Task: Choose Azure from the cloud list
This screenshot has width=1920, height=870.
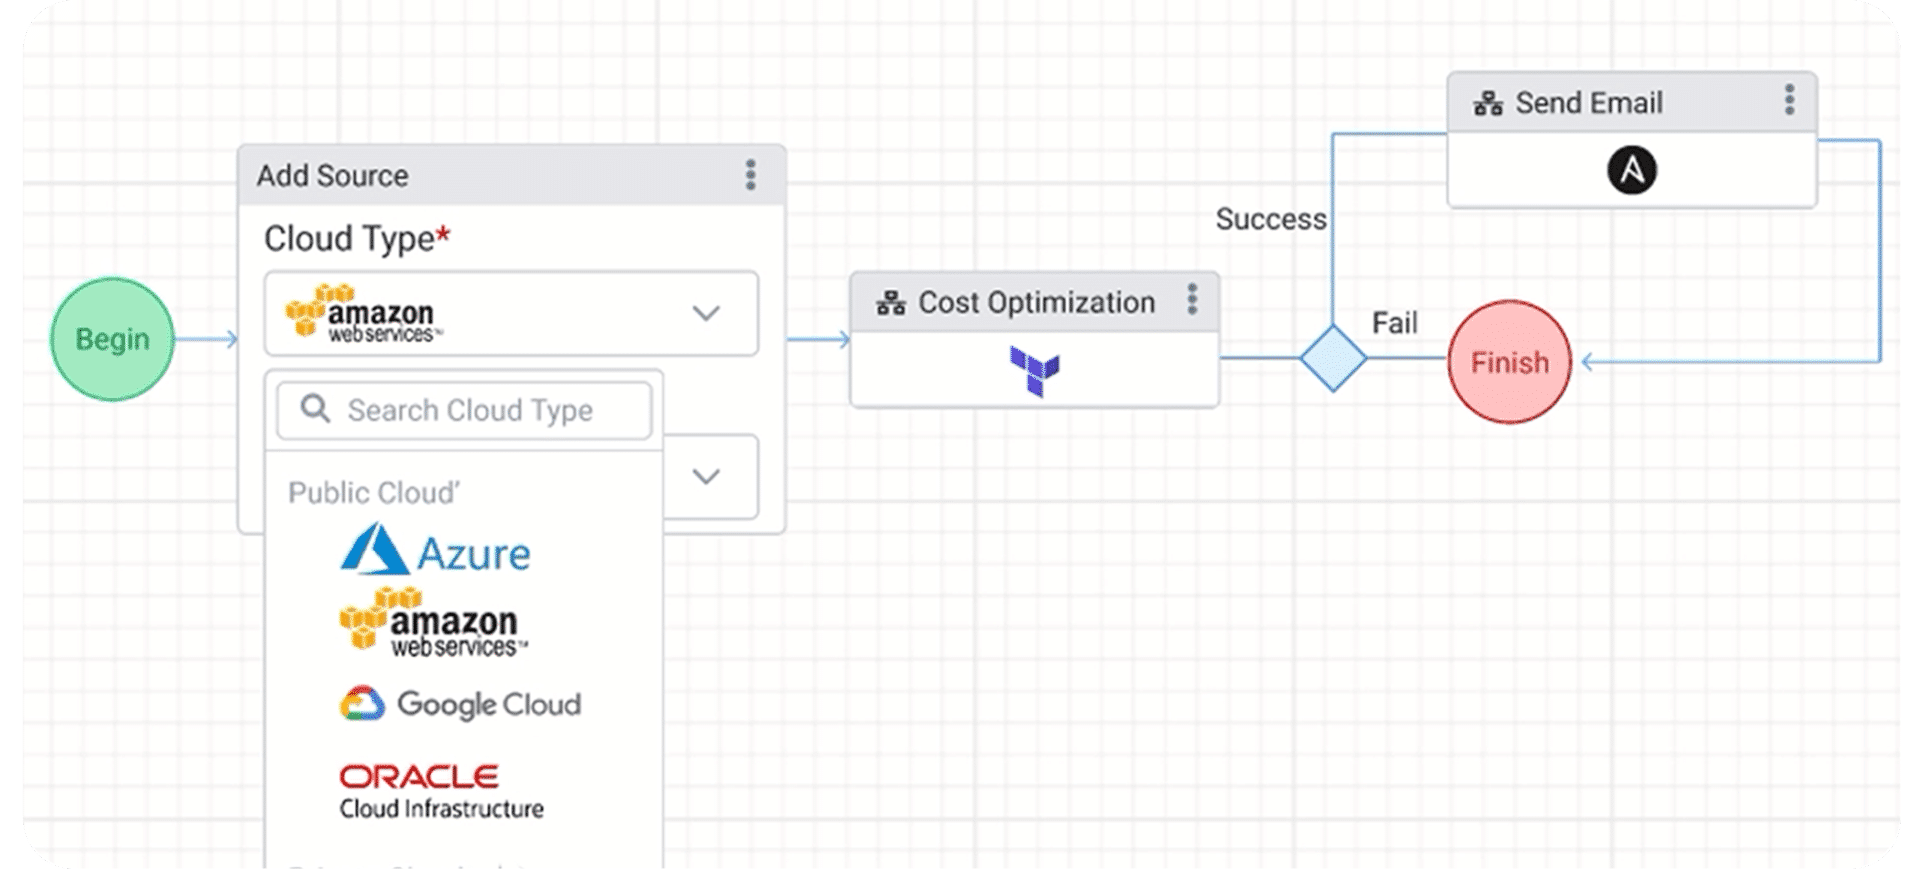Action: click(435, 550)
